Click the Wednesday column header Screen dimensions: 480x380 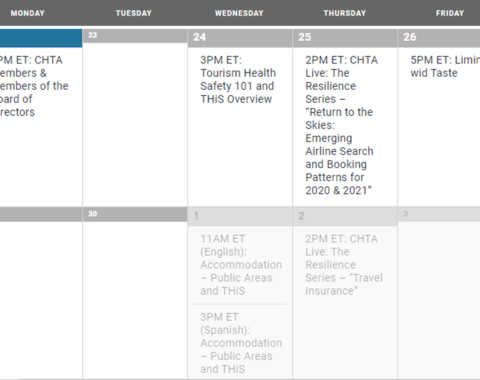pos(239,13)
